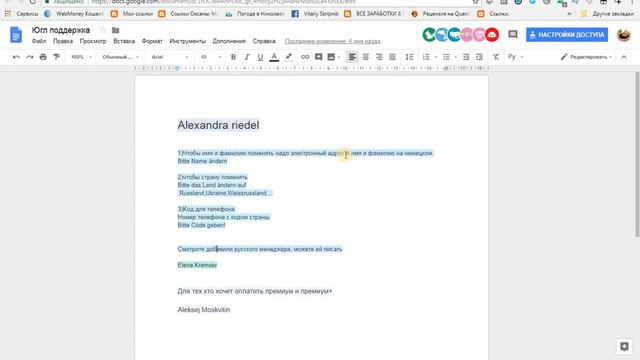Screen dimensions: 640x360
Task: Open the Дополнения menu
Action: click(x=229, y=41)
